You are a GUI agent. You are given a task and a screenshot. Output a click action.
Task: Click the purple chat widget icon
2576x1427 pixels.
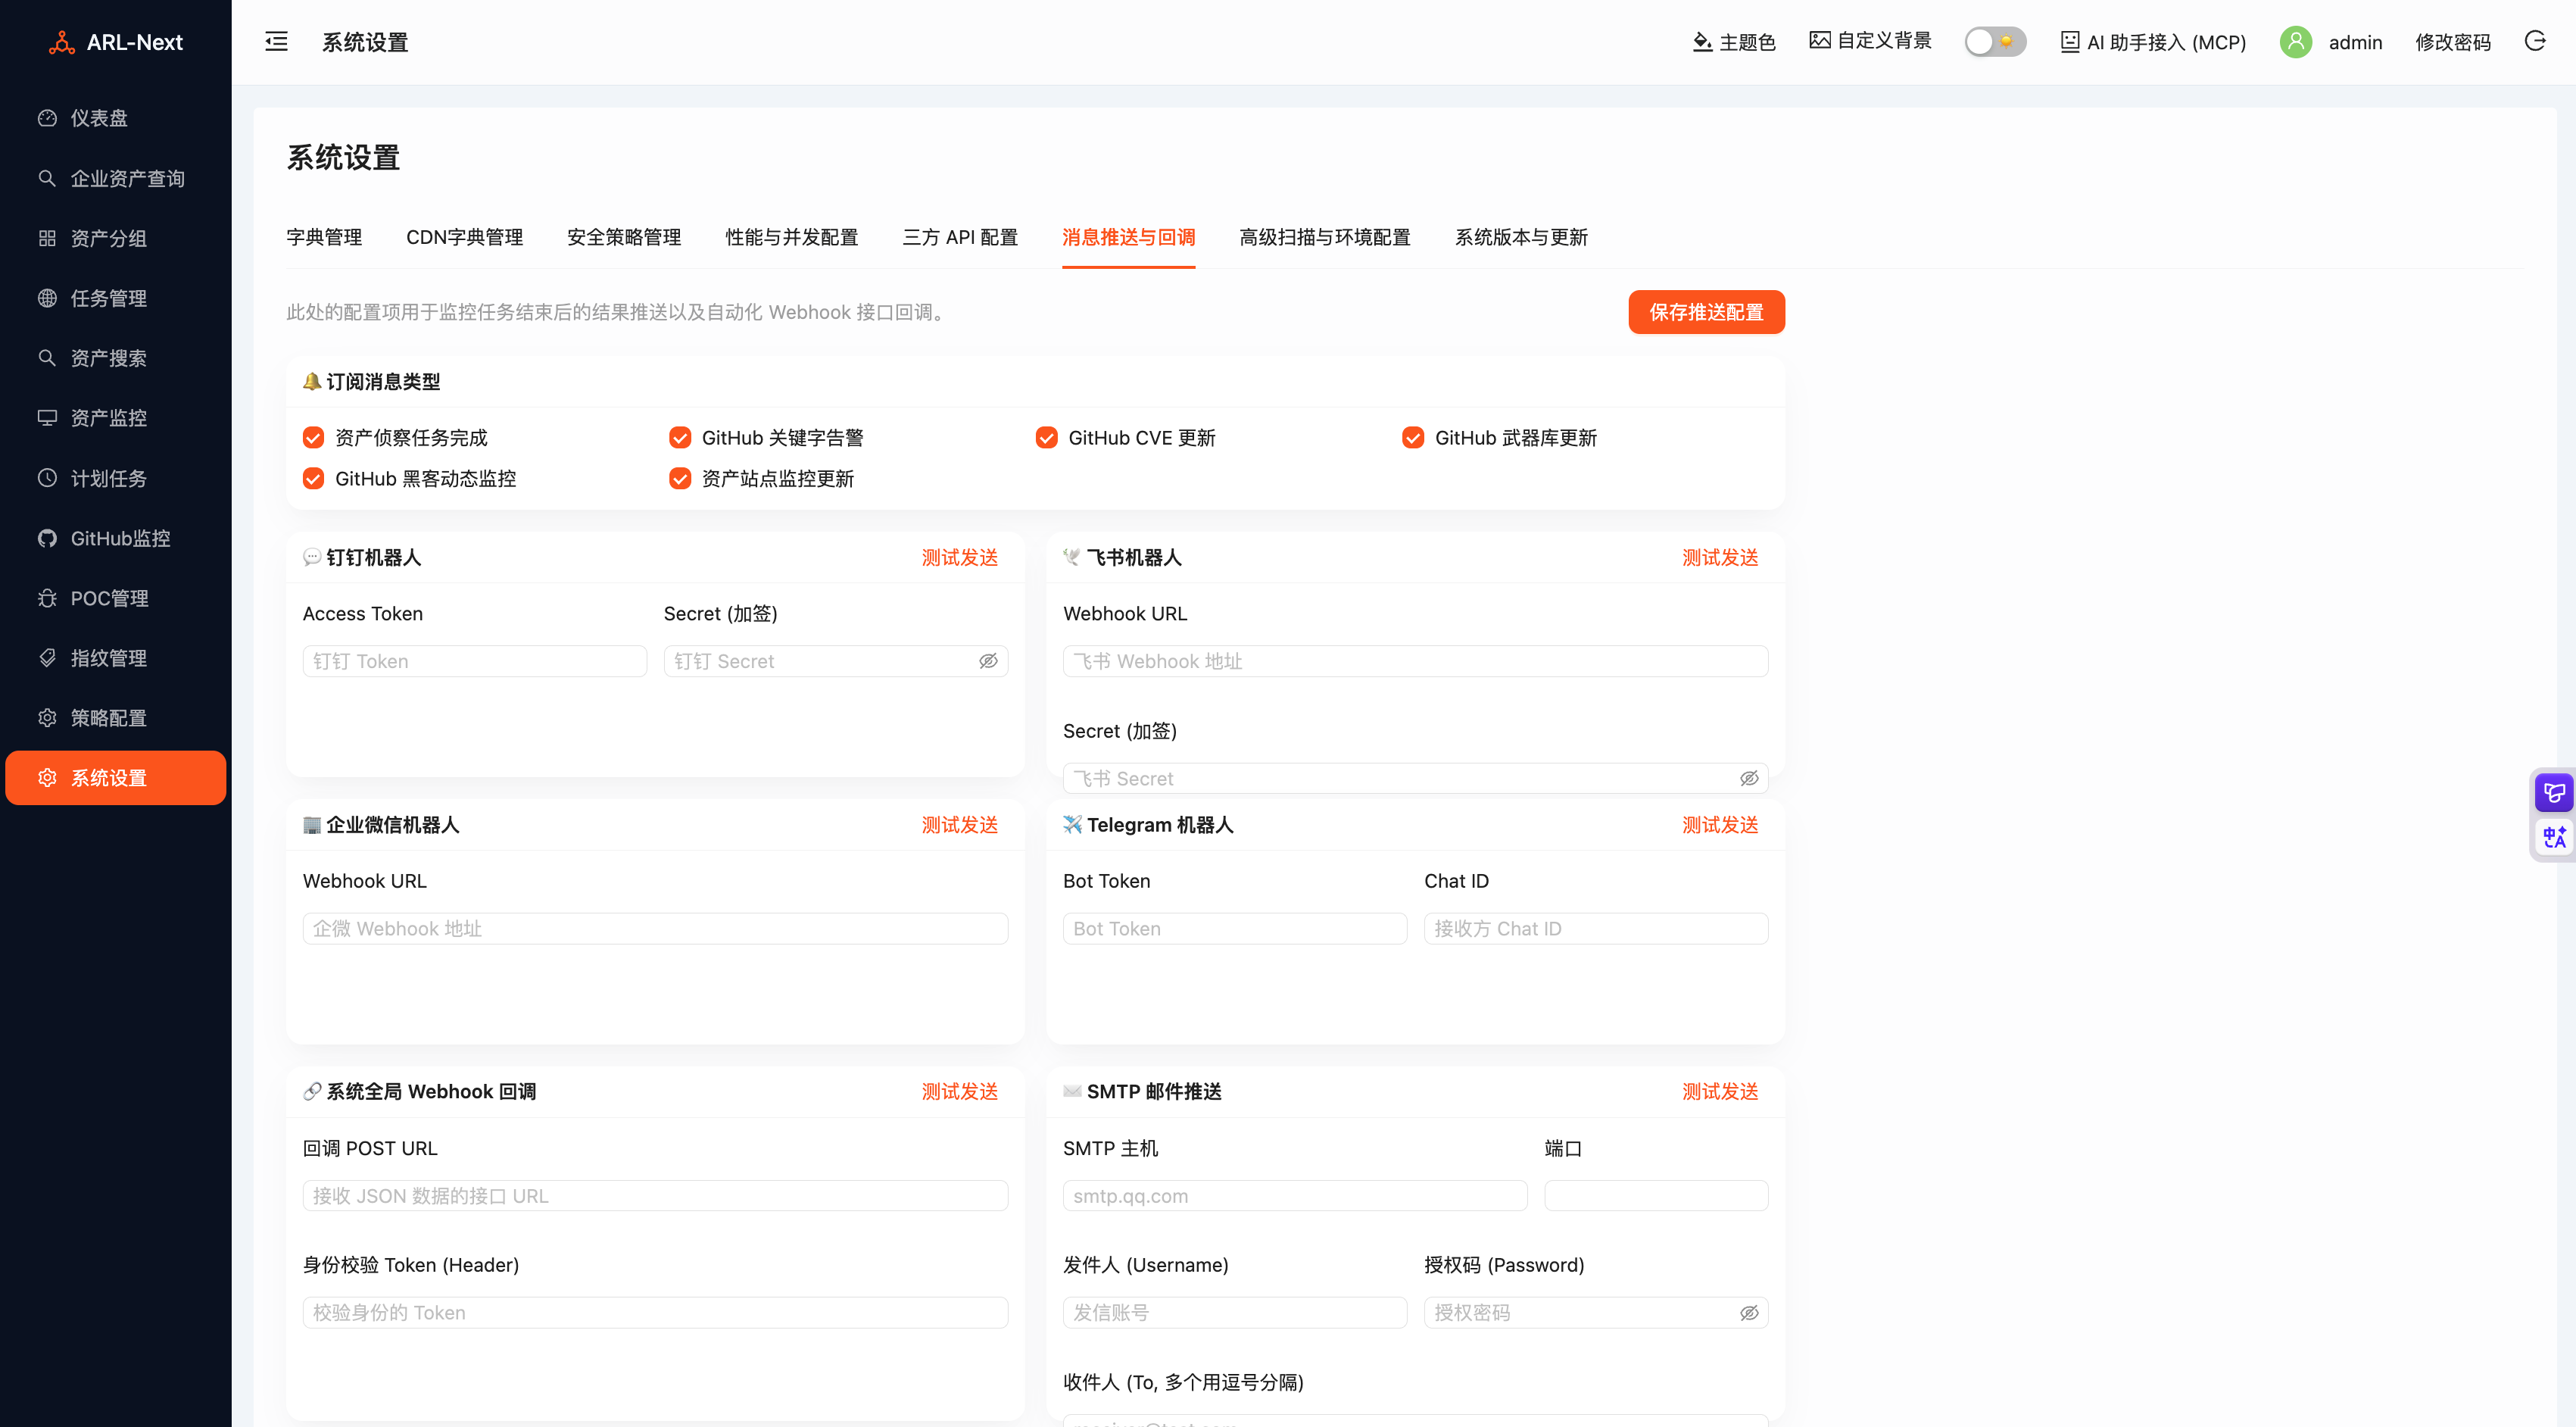[2554, 793]
